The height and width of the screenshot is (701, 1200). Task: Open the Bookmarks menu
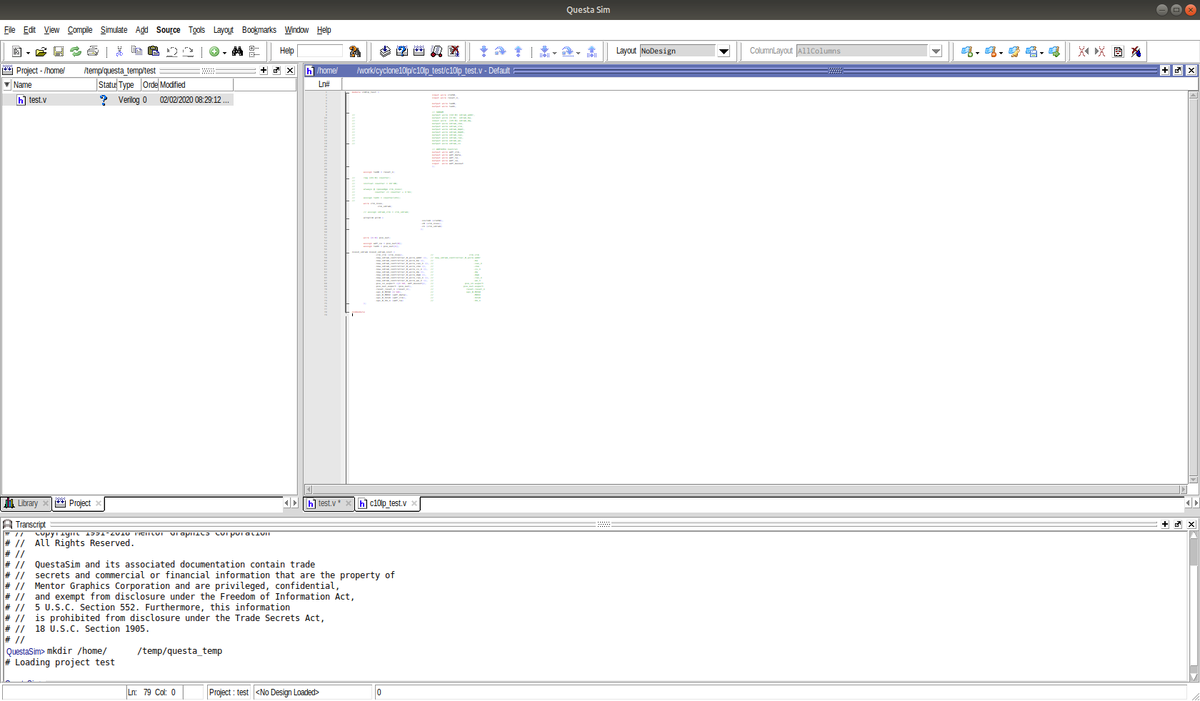coord(259,30)
